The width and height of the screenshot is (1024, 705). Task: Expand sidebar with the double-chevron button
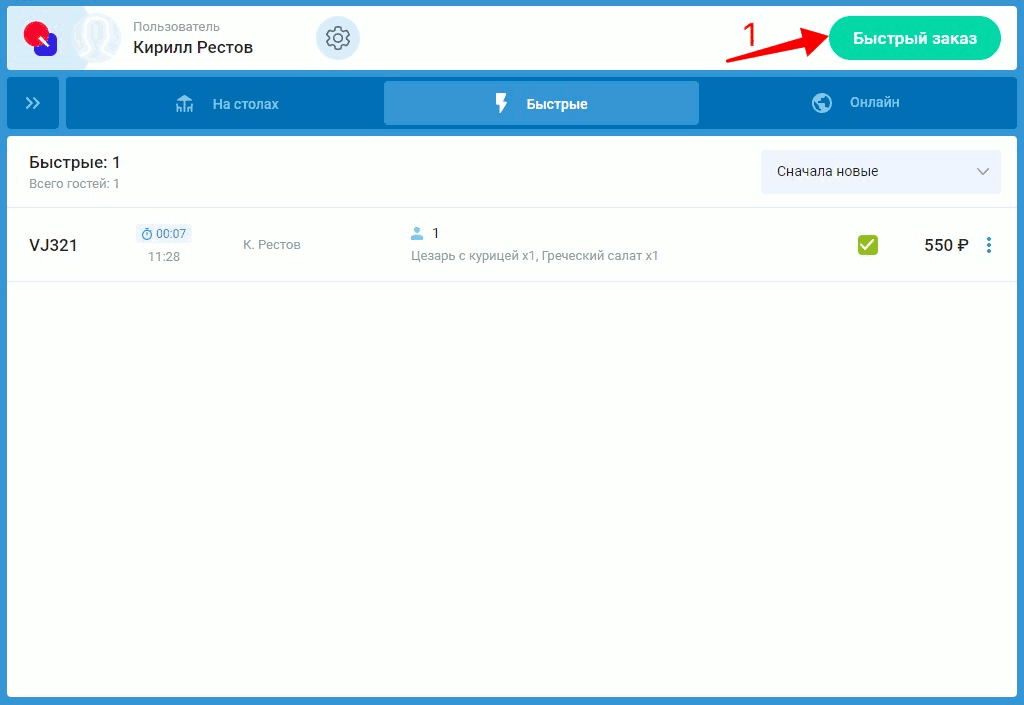tap(33, 103)
